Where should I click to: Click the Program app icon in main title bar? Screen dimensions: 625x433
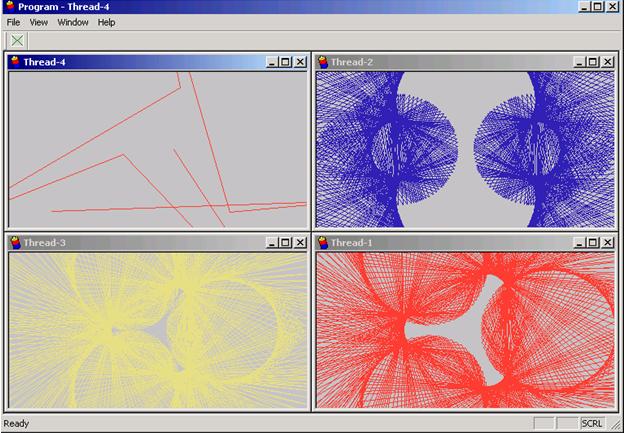point(10,7)
